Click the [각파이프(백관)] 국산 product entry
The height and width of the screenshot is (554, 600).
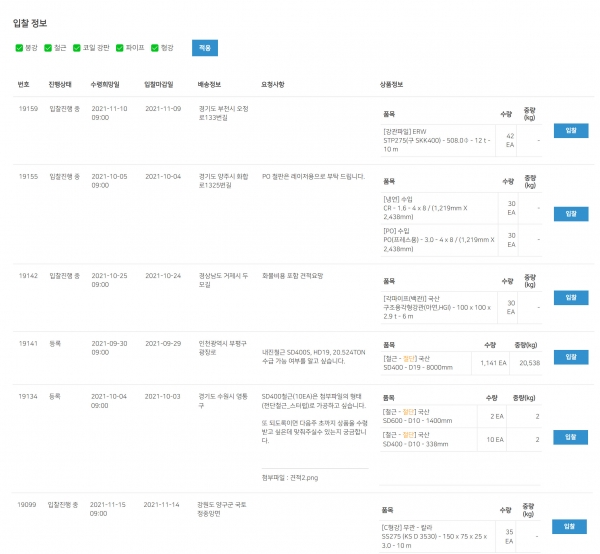point(437,307)
